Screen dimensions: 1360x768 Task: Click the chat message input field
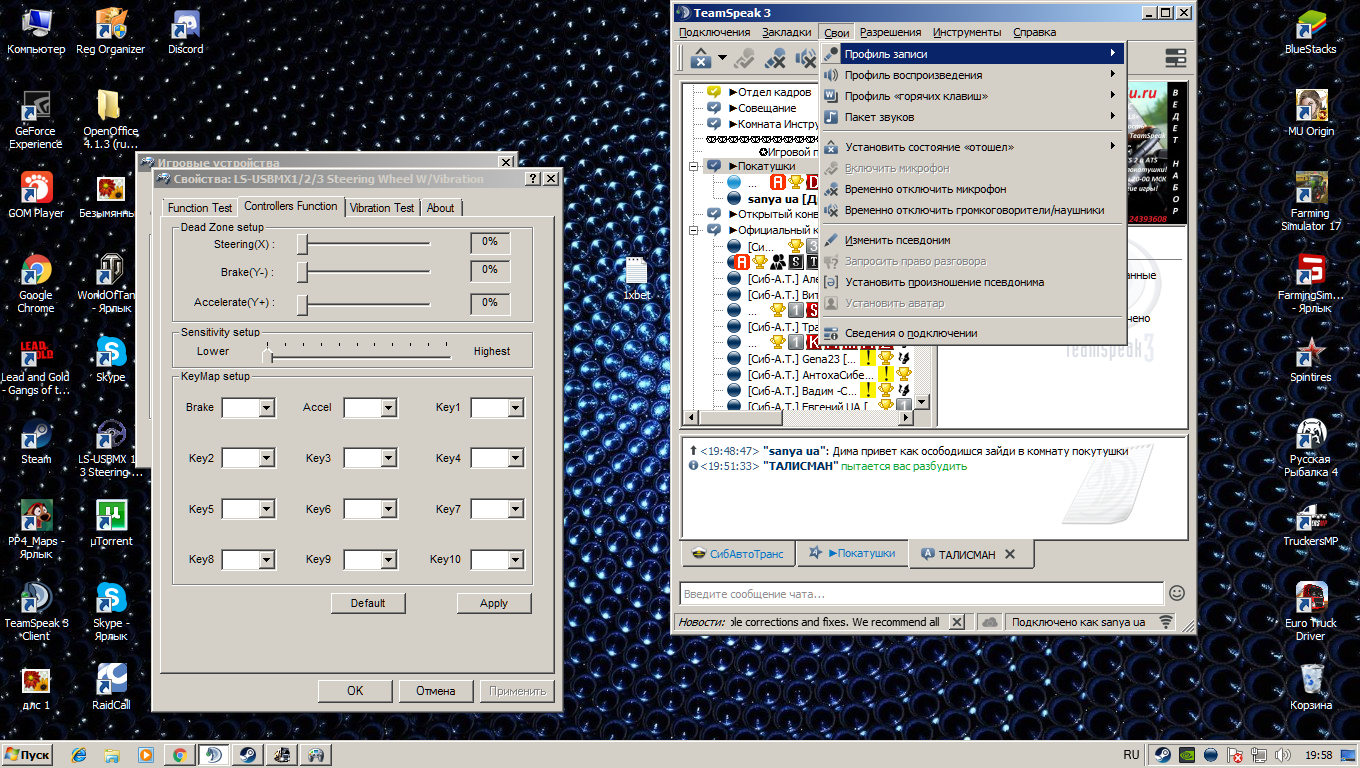[x=920, y=594]
